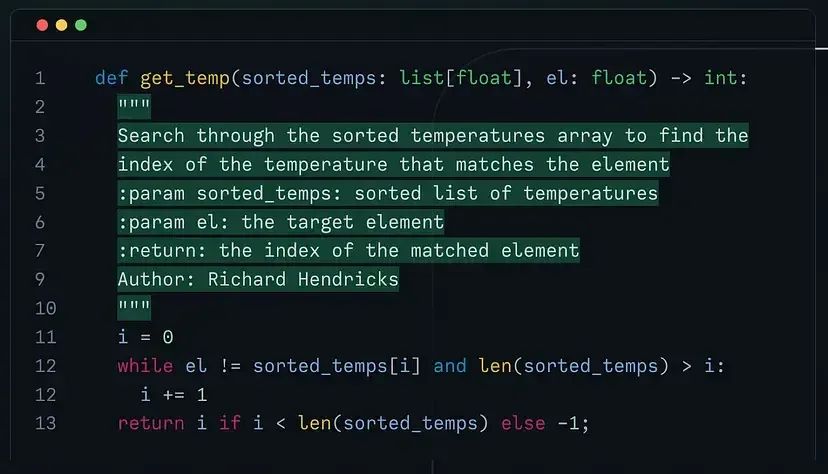The width and height of the screenshot is (828, 474).
Task: Click the "i += 1" statement
Action: 173,395
